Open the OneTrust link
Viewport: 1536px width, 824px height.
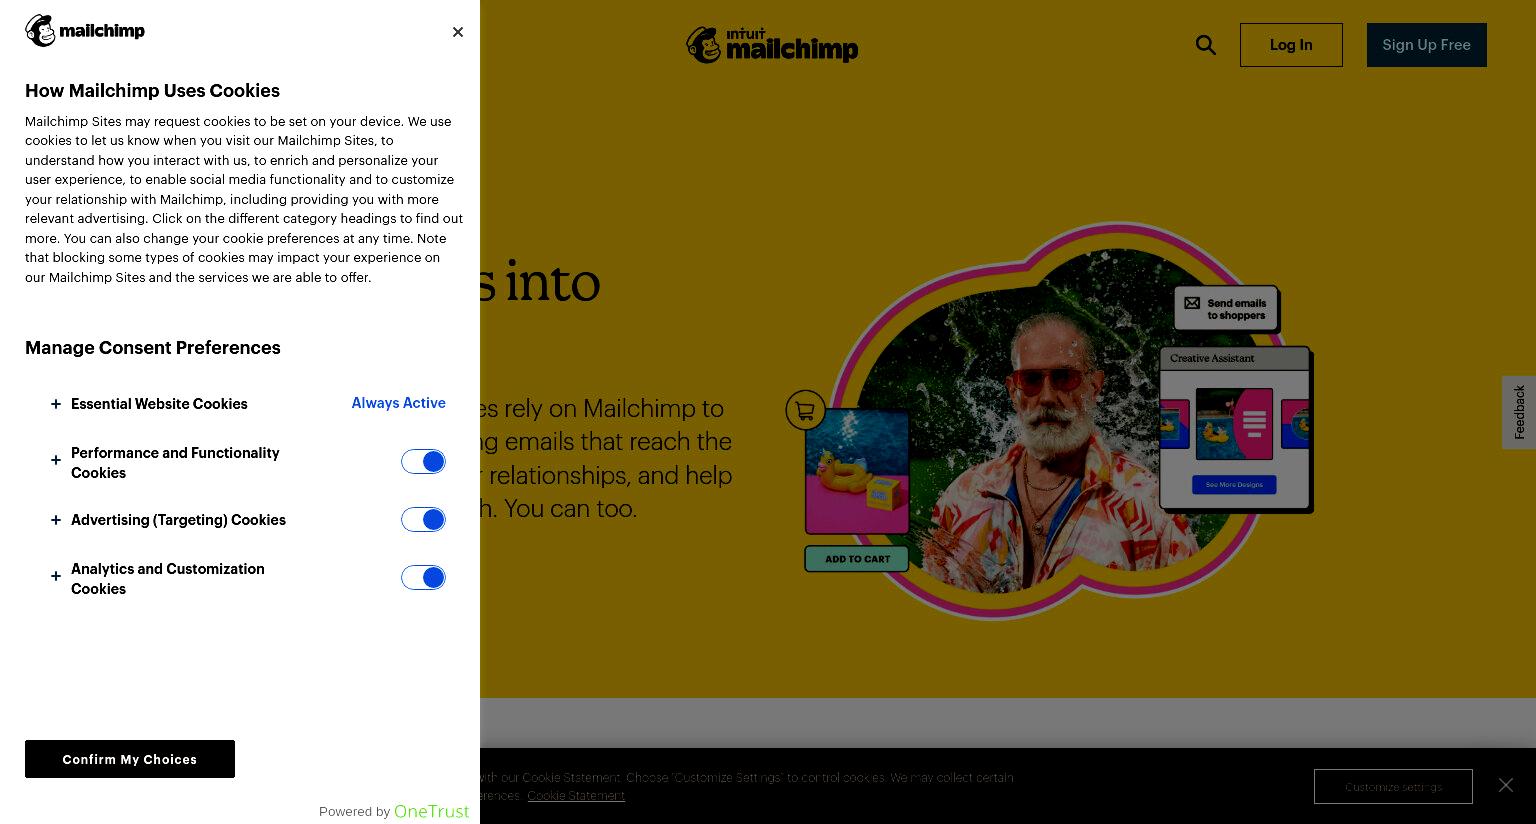[431, 811]
